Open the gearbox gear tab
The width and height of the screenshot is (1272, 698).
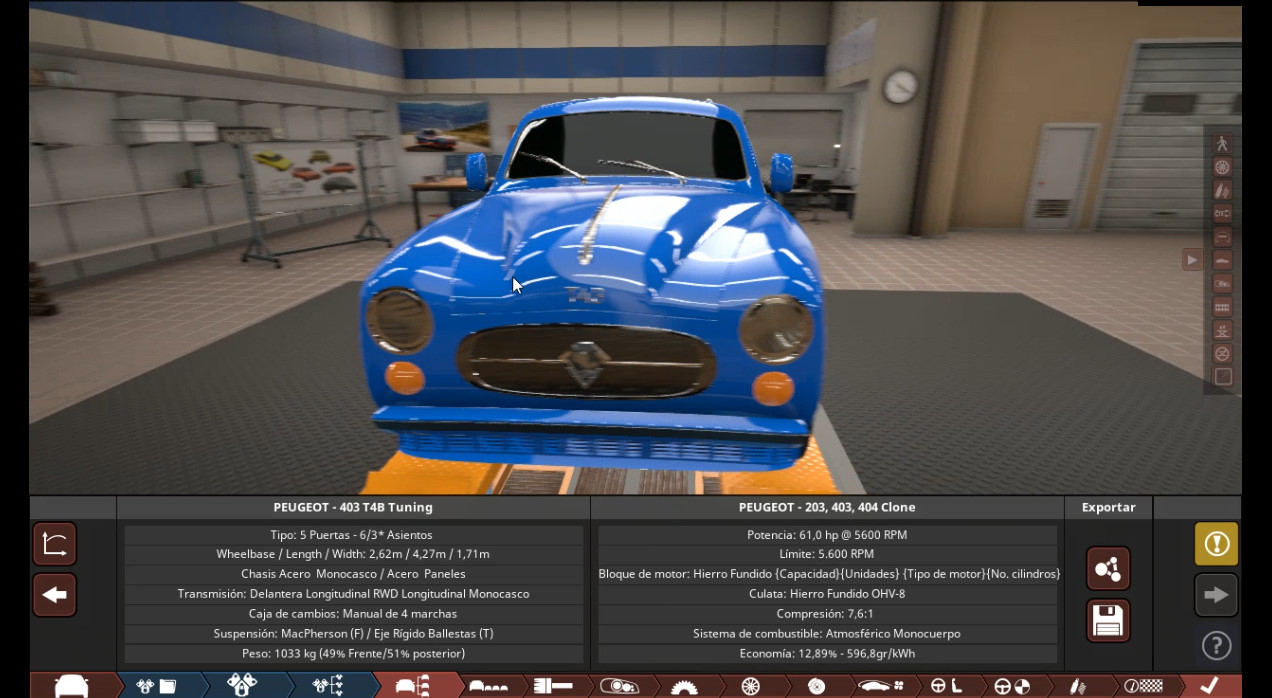pos(684,686)
